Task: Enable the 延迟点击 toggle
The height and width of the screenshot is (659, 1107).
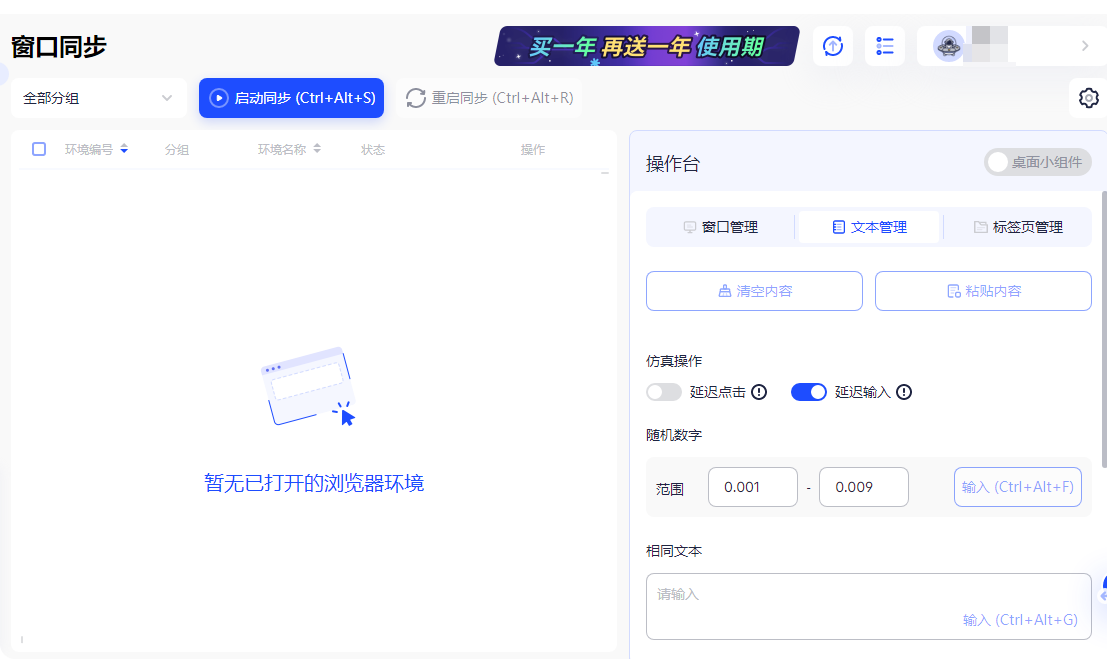Action: pos(663,392)
